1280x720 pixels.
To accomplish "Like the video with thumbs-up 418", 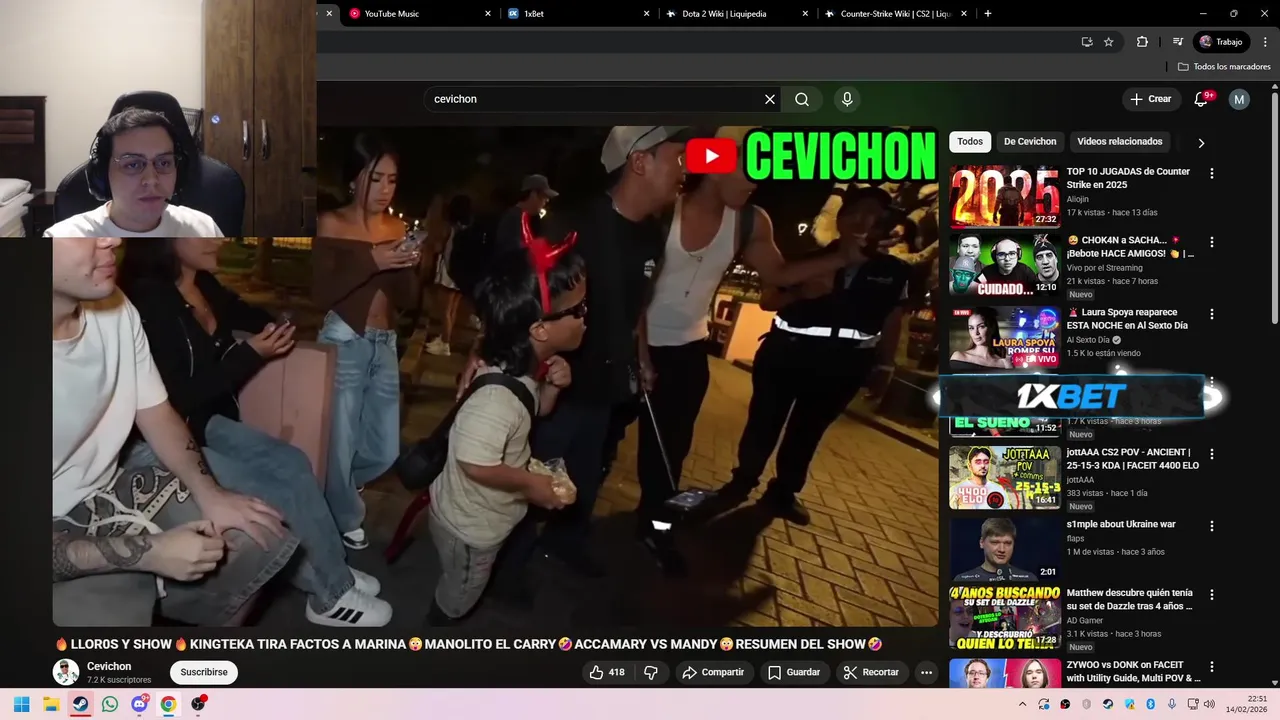I will click(607, 672).
